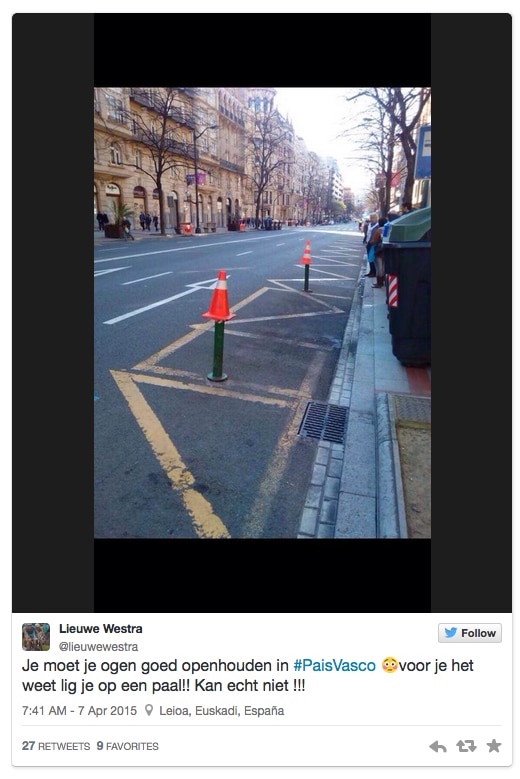This screenshot has width=520, height=779.
Task: Click the location pin icon
Action: click(x=149, y=710)
